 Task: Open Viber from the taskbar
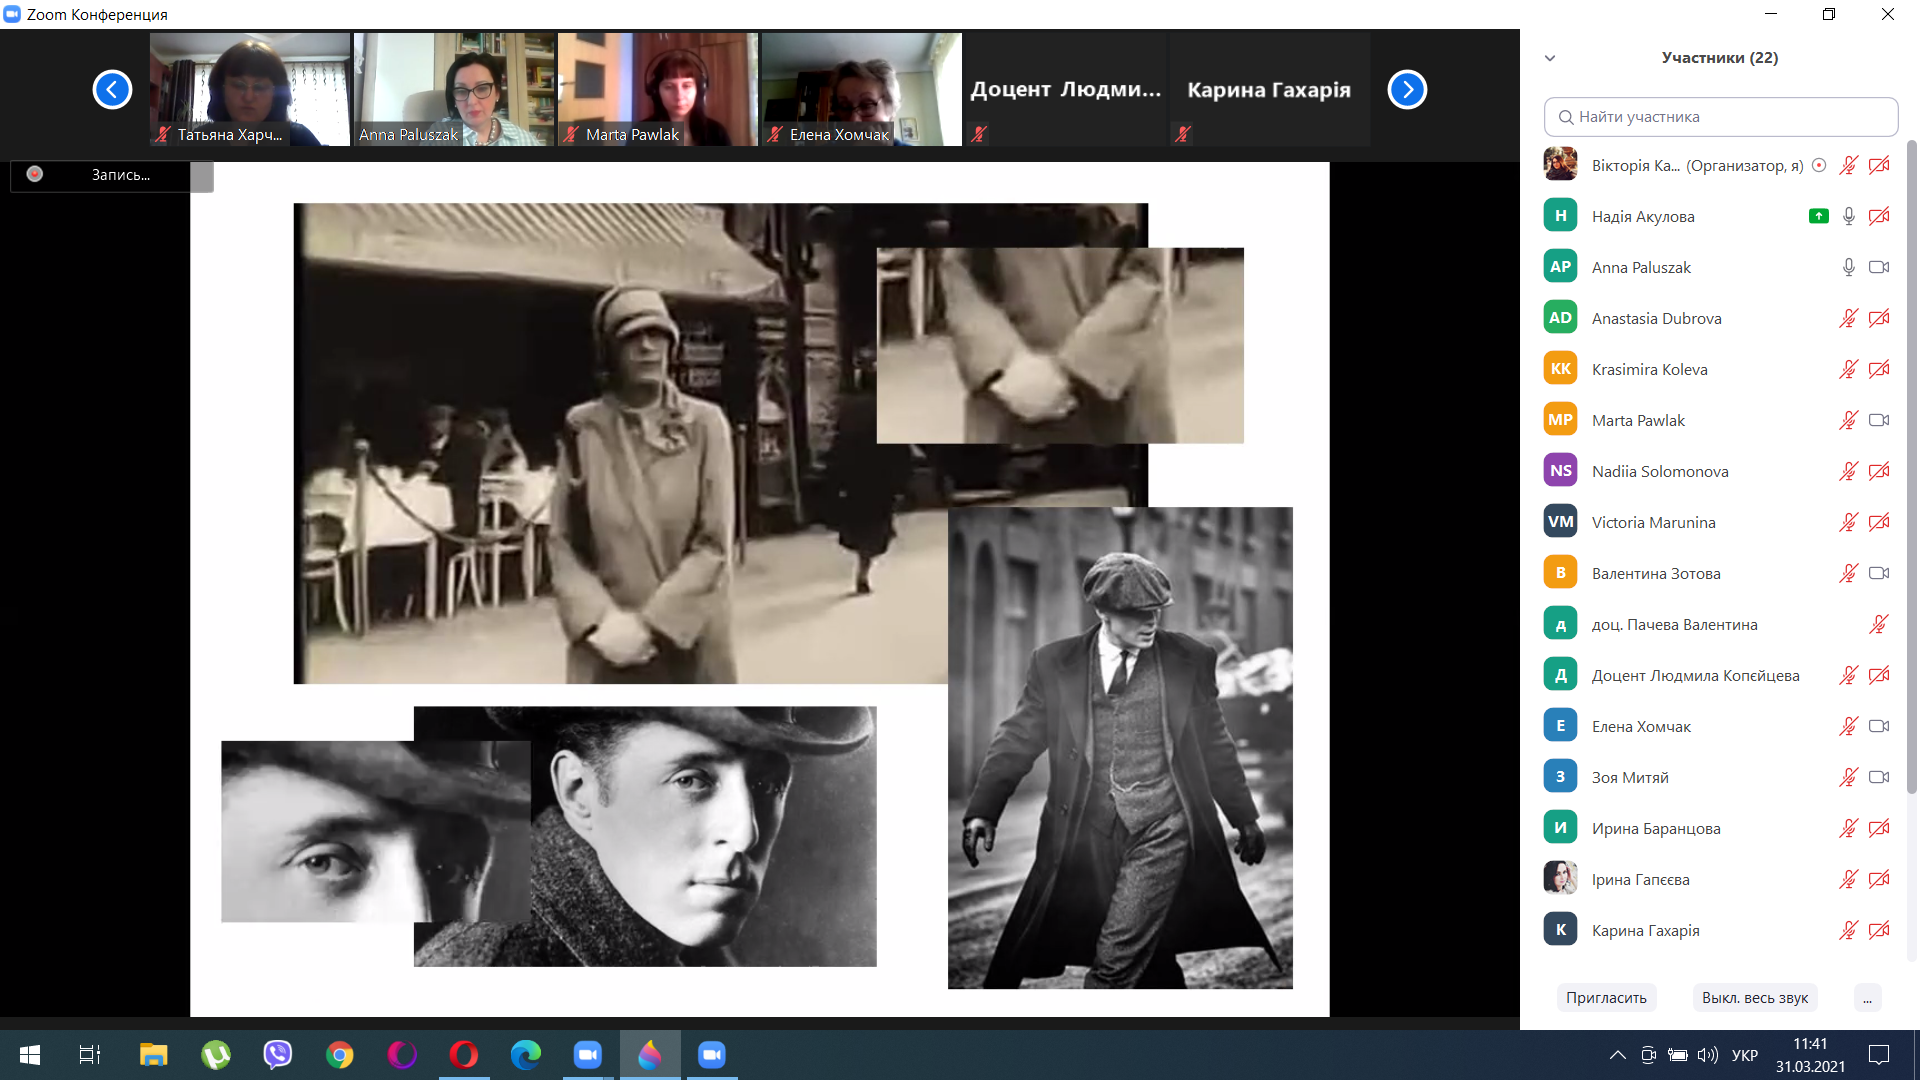[x=277, y=1055]
